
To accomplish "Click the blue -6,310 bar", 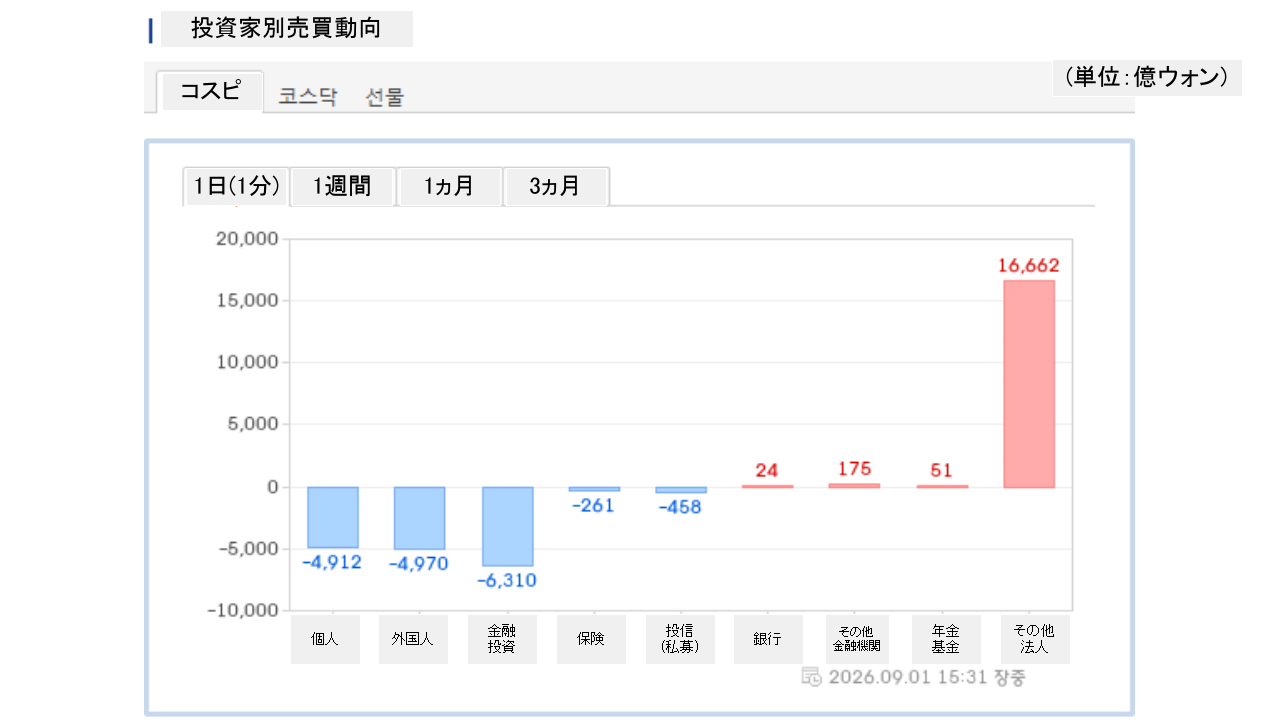I will (x=507, y=526).
